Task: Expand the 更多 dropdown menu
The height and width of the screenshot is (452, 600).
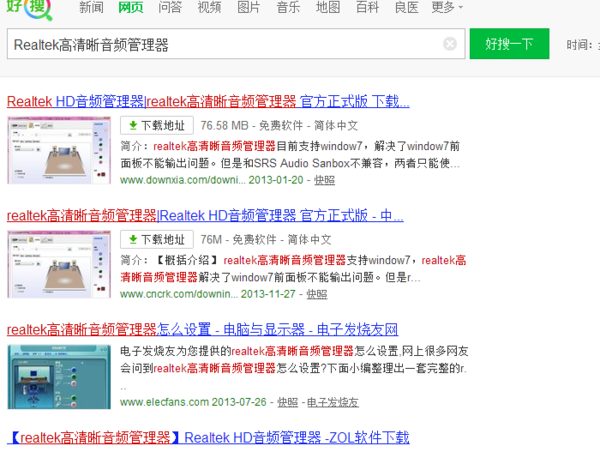Action: tap(447, 7)
